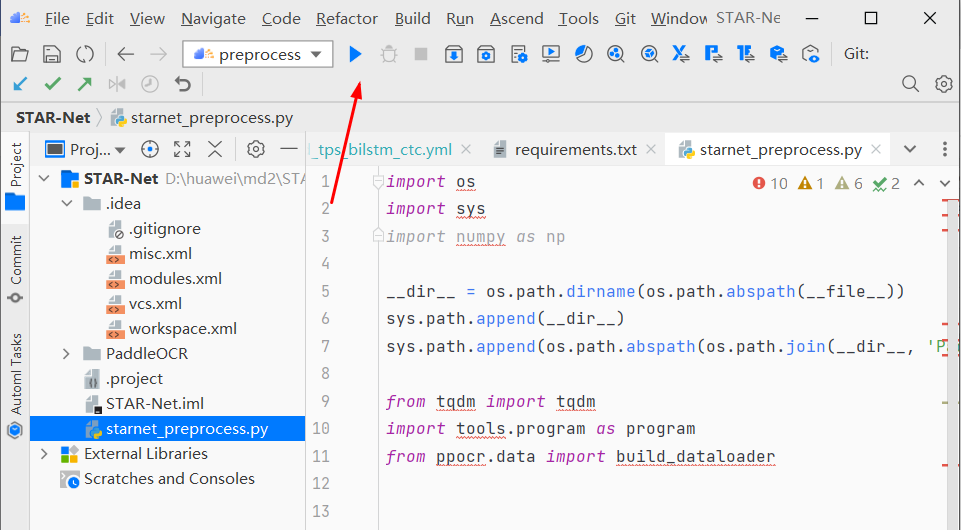Image resolution: width=961 pixels, height=530 pixels.
Task: Open Search Everywhere magnifier icon
Action: click(x=910, y=84)
